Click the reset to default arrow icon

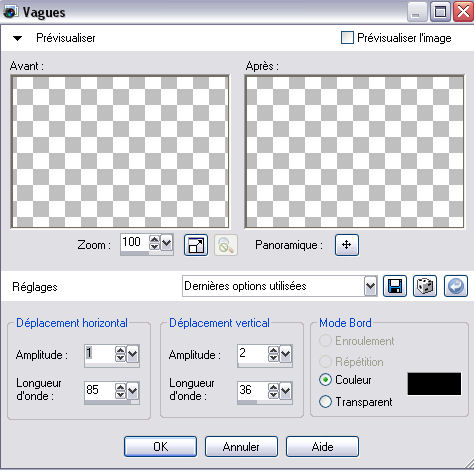(x=456, y=286)
